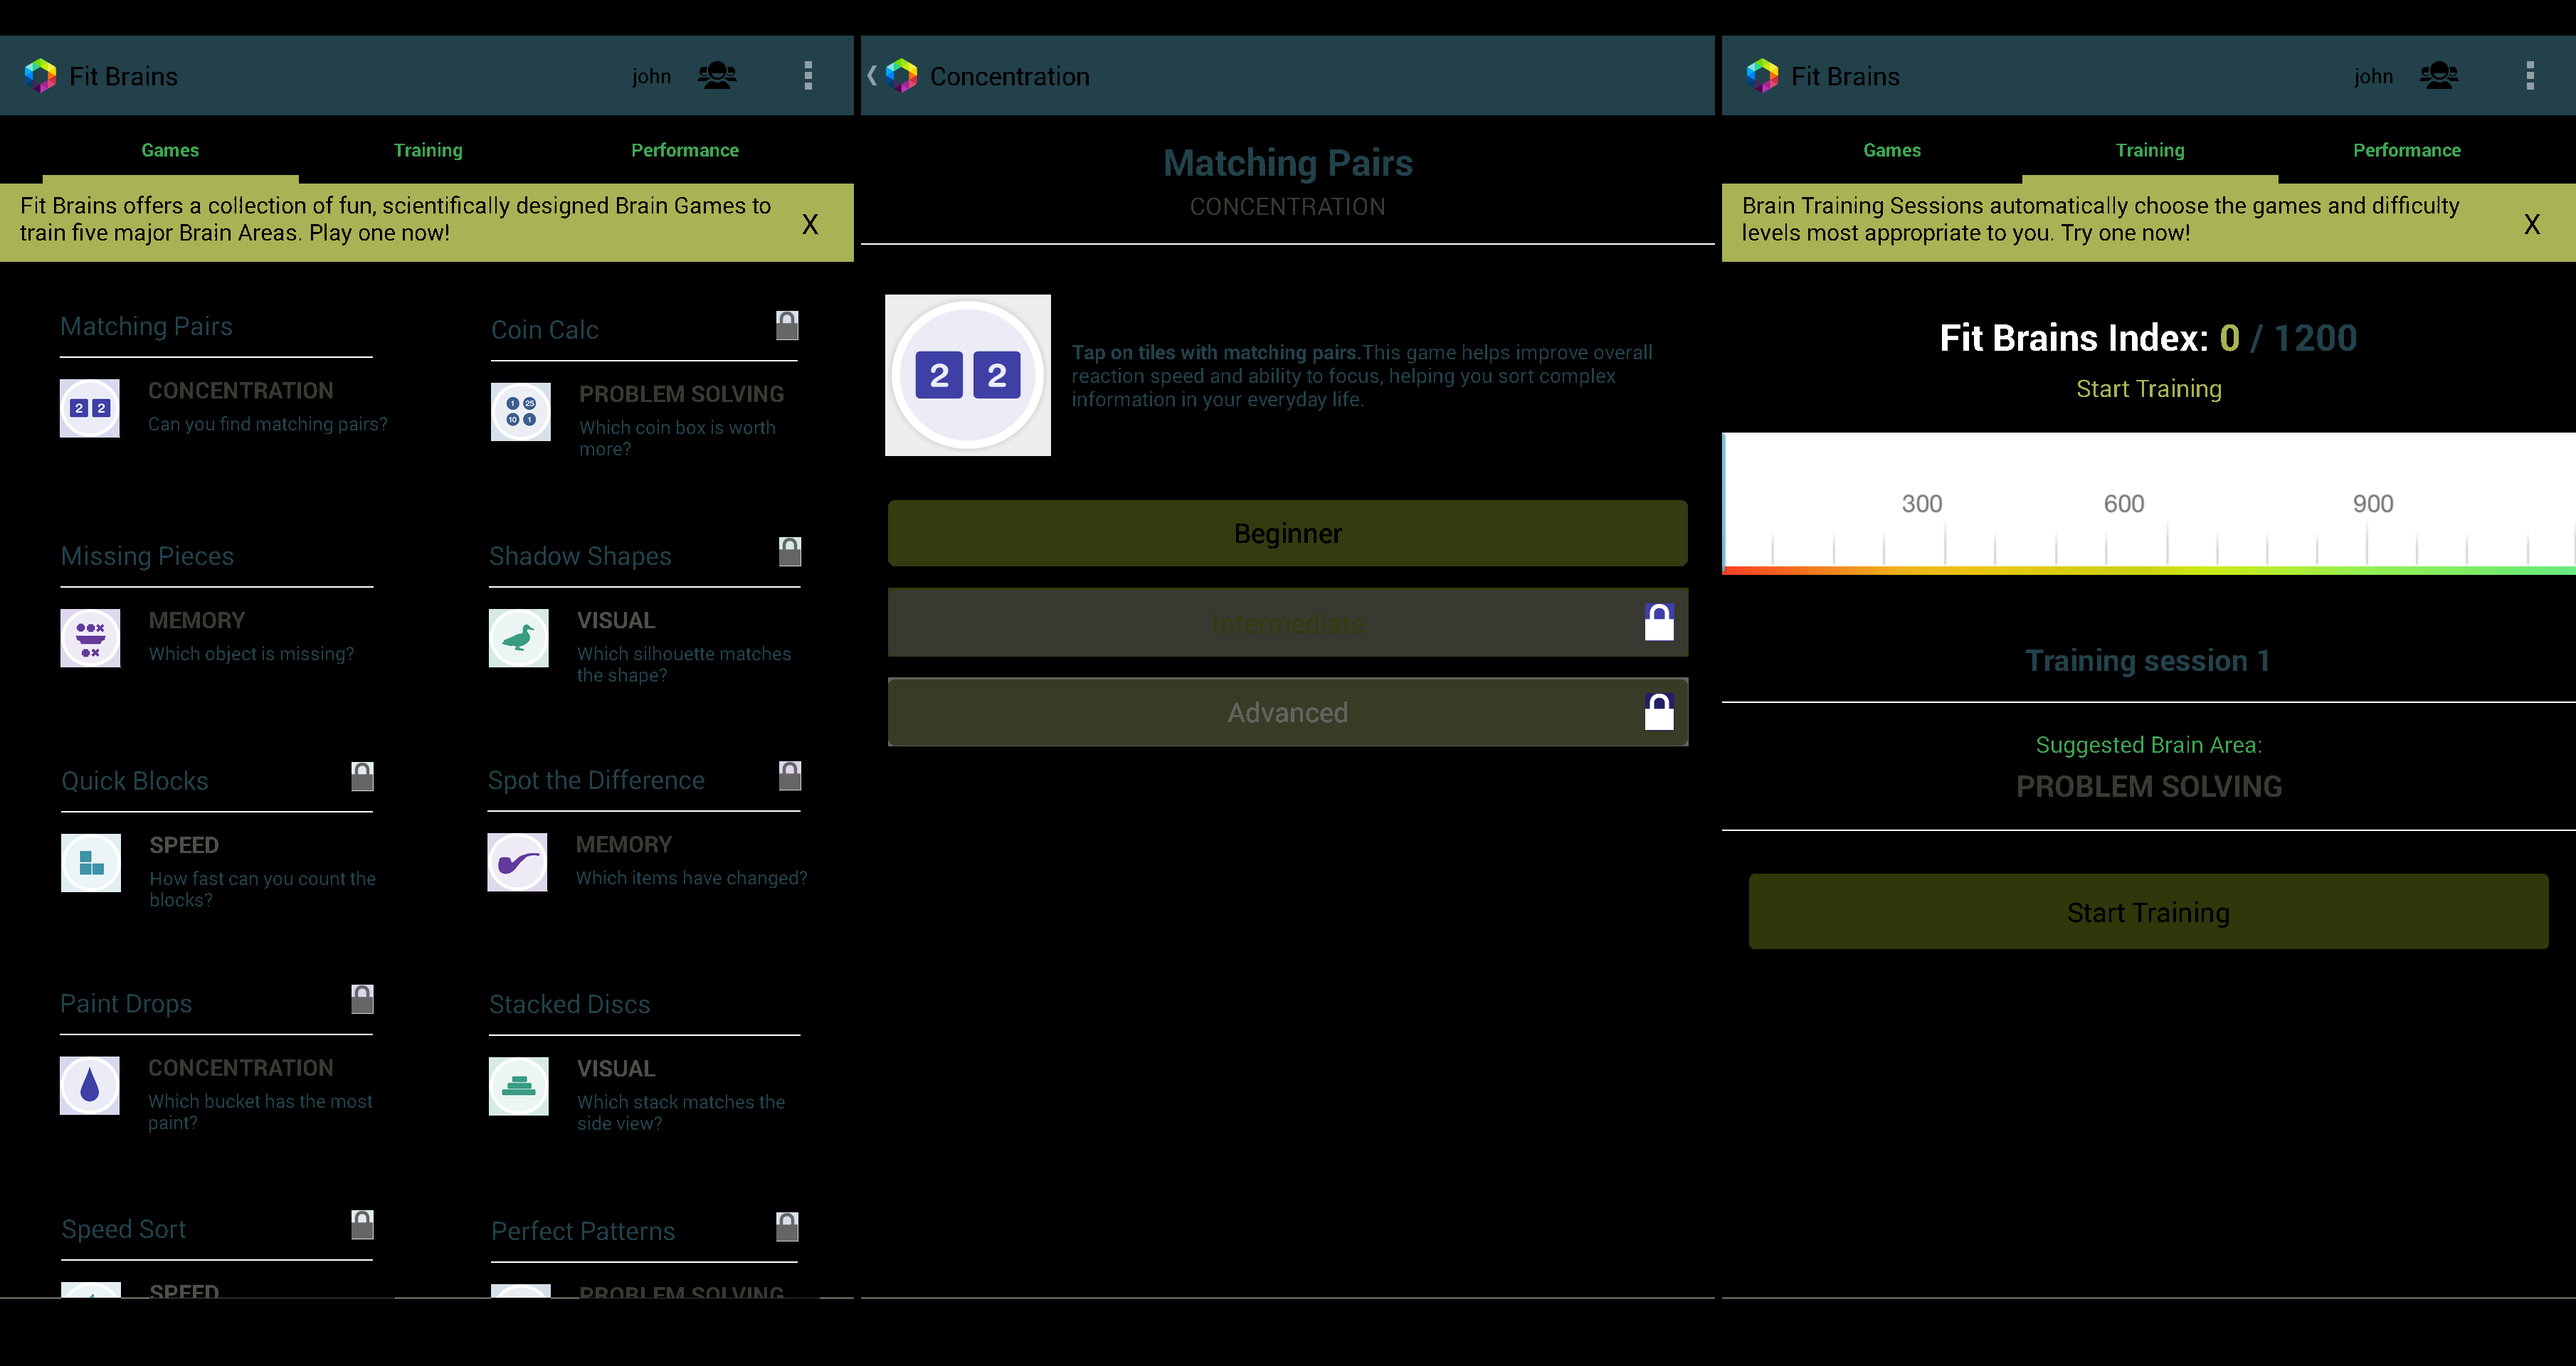This screenshot has width=2576, height=1366.
Task: Open Quick Blocks game title
Action: [134, 781]
